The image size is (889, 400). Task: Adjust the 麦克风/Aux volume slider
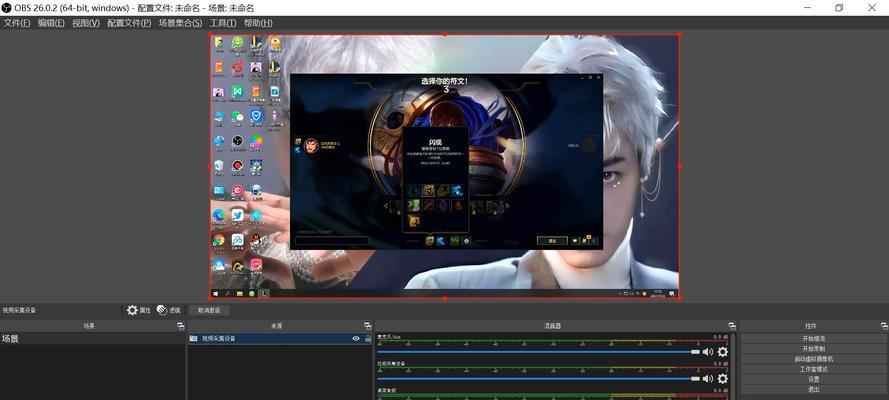539,352
